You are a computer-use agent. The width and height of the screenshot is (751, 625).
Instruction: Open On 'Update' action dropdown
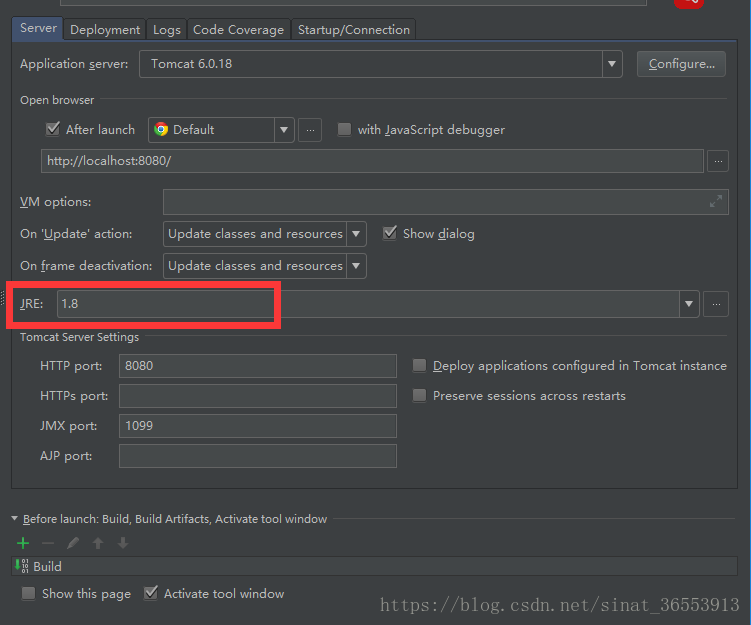coord(356,234)
